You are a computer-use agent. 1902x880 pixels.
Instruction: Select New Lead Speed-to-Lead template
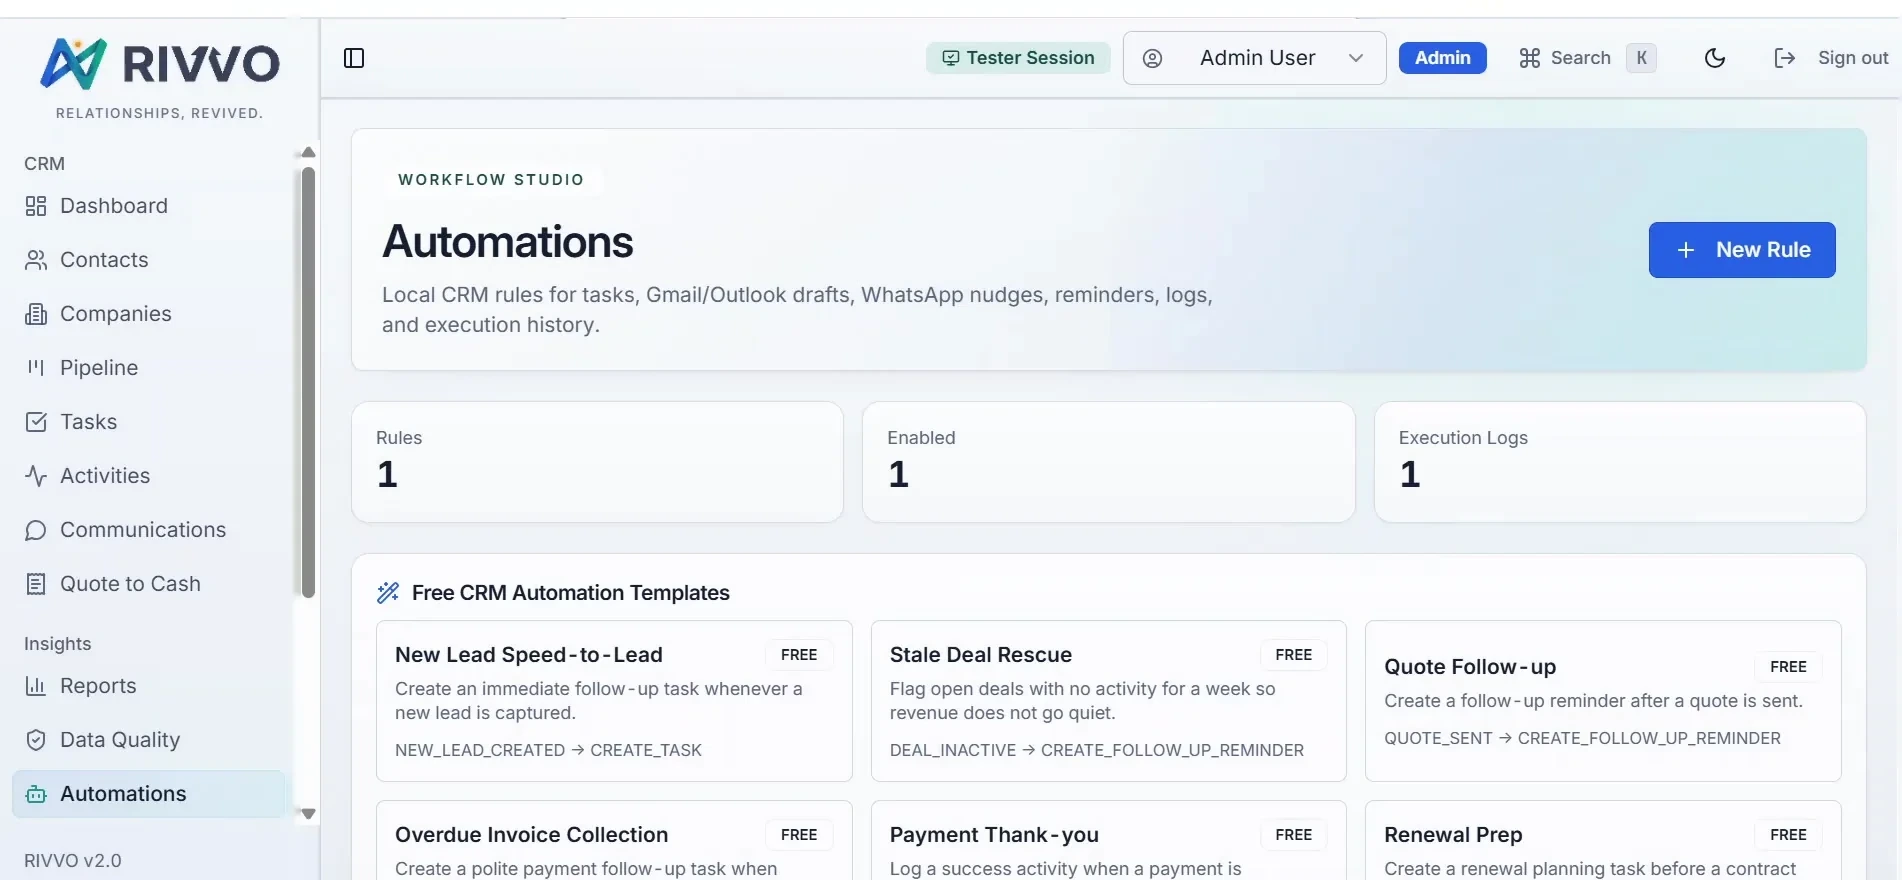614,701
